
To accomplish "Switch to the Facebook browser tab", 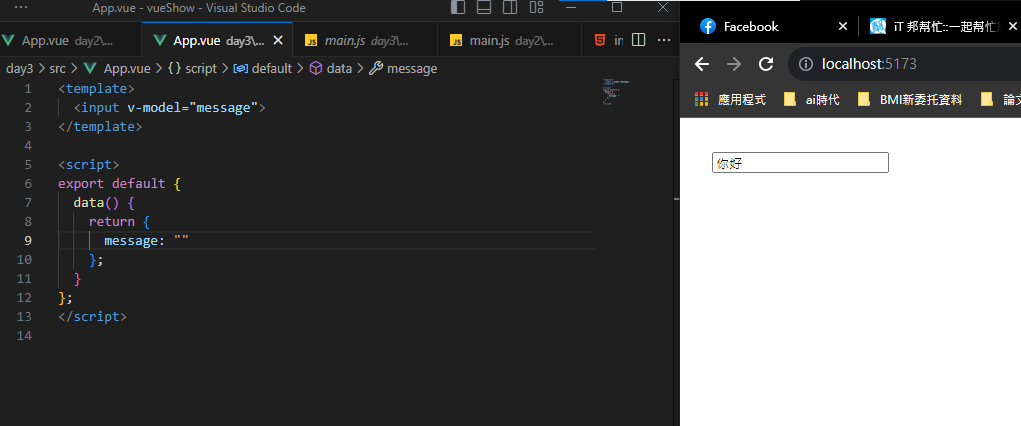I will (775, 27).
